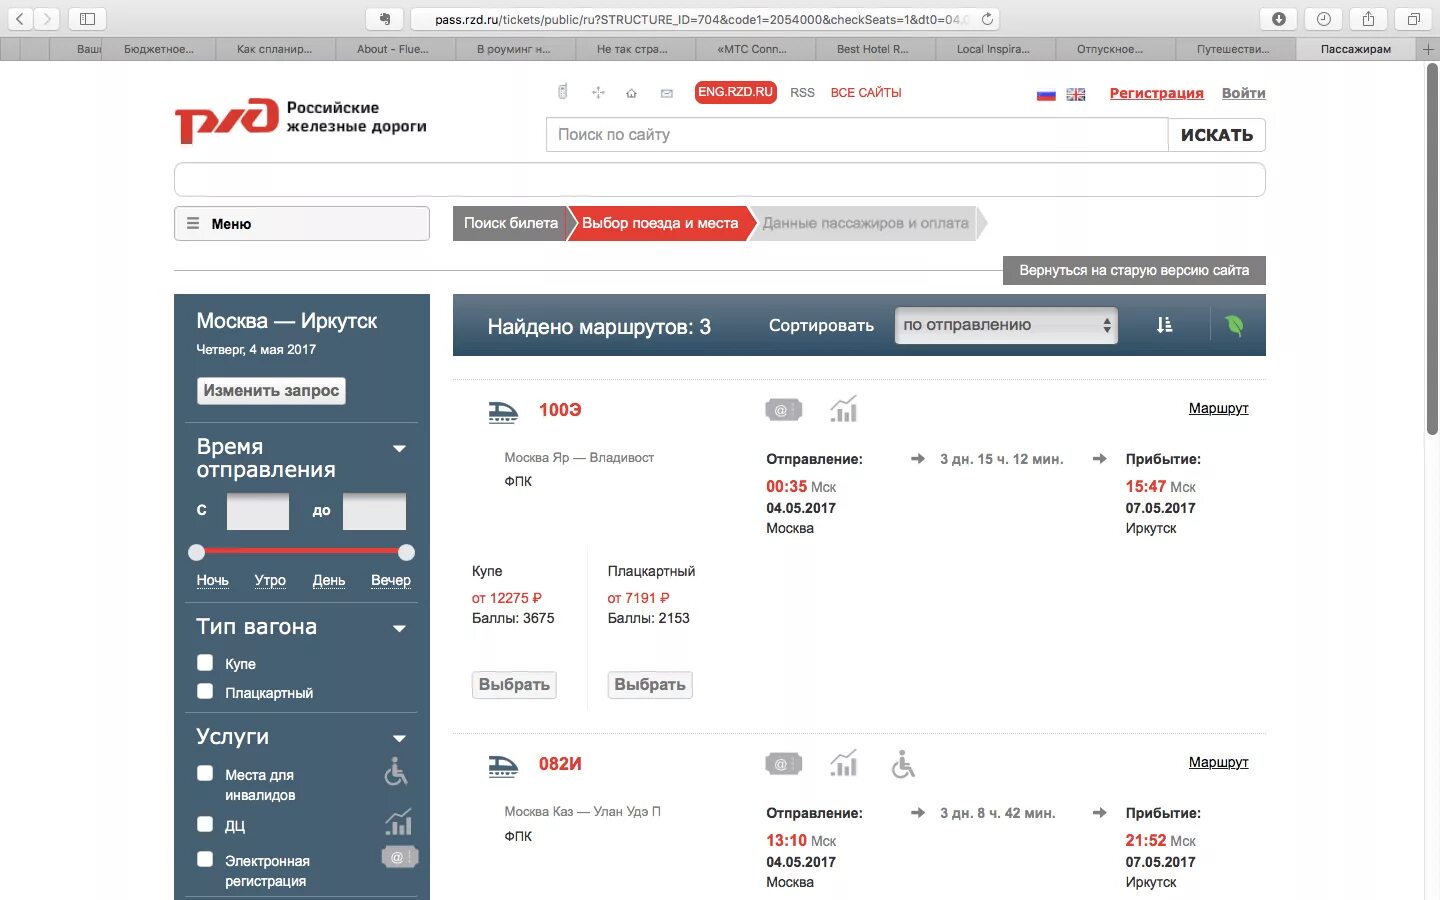Screen dimensions: 1440x900
Task: Collapse the Услуги section
Action: point(400,739)
